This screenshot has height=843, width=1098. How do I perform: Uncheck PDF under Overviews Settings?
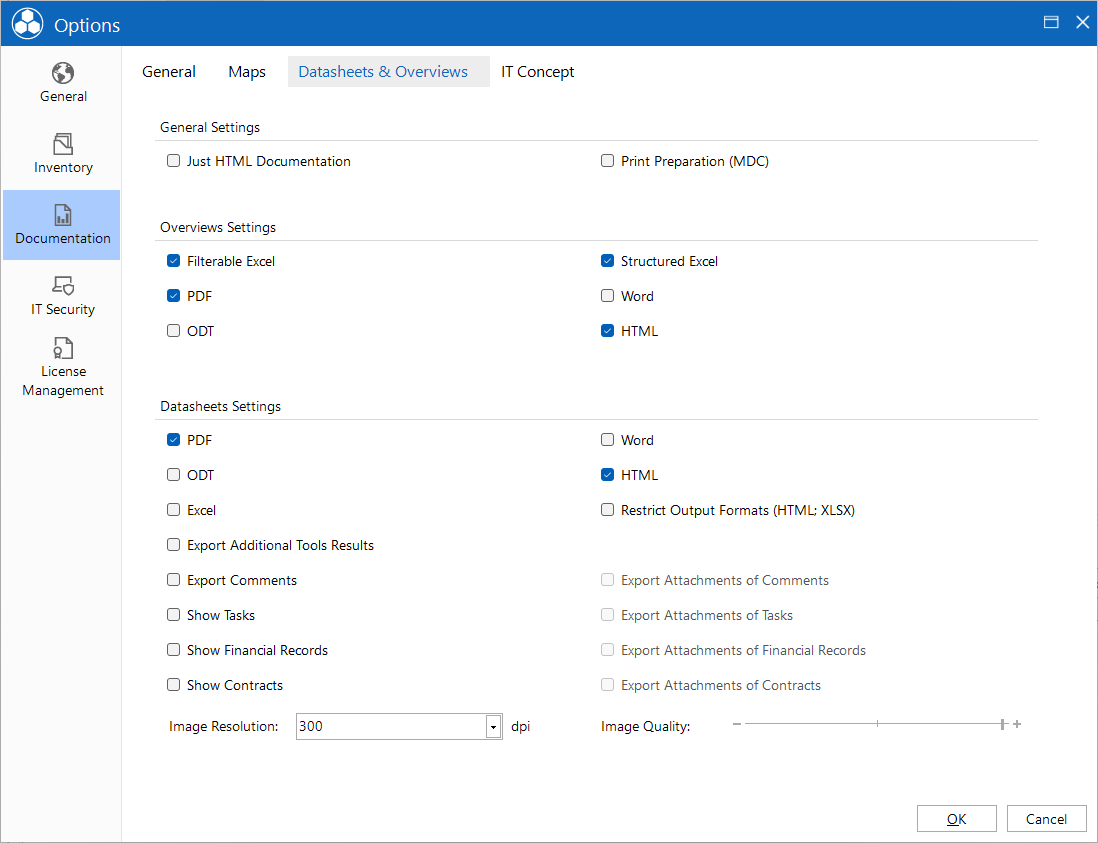click(x=174, y=296)
